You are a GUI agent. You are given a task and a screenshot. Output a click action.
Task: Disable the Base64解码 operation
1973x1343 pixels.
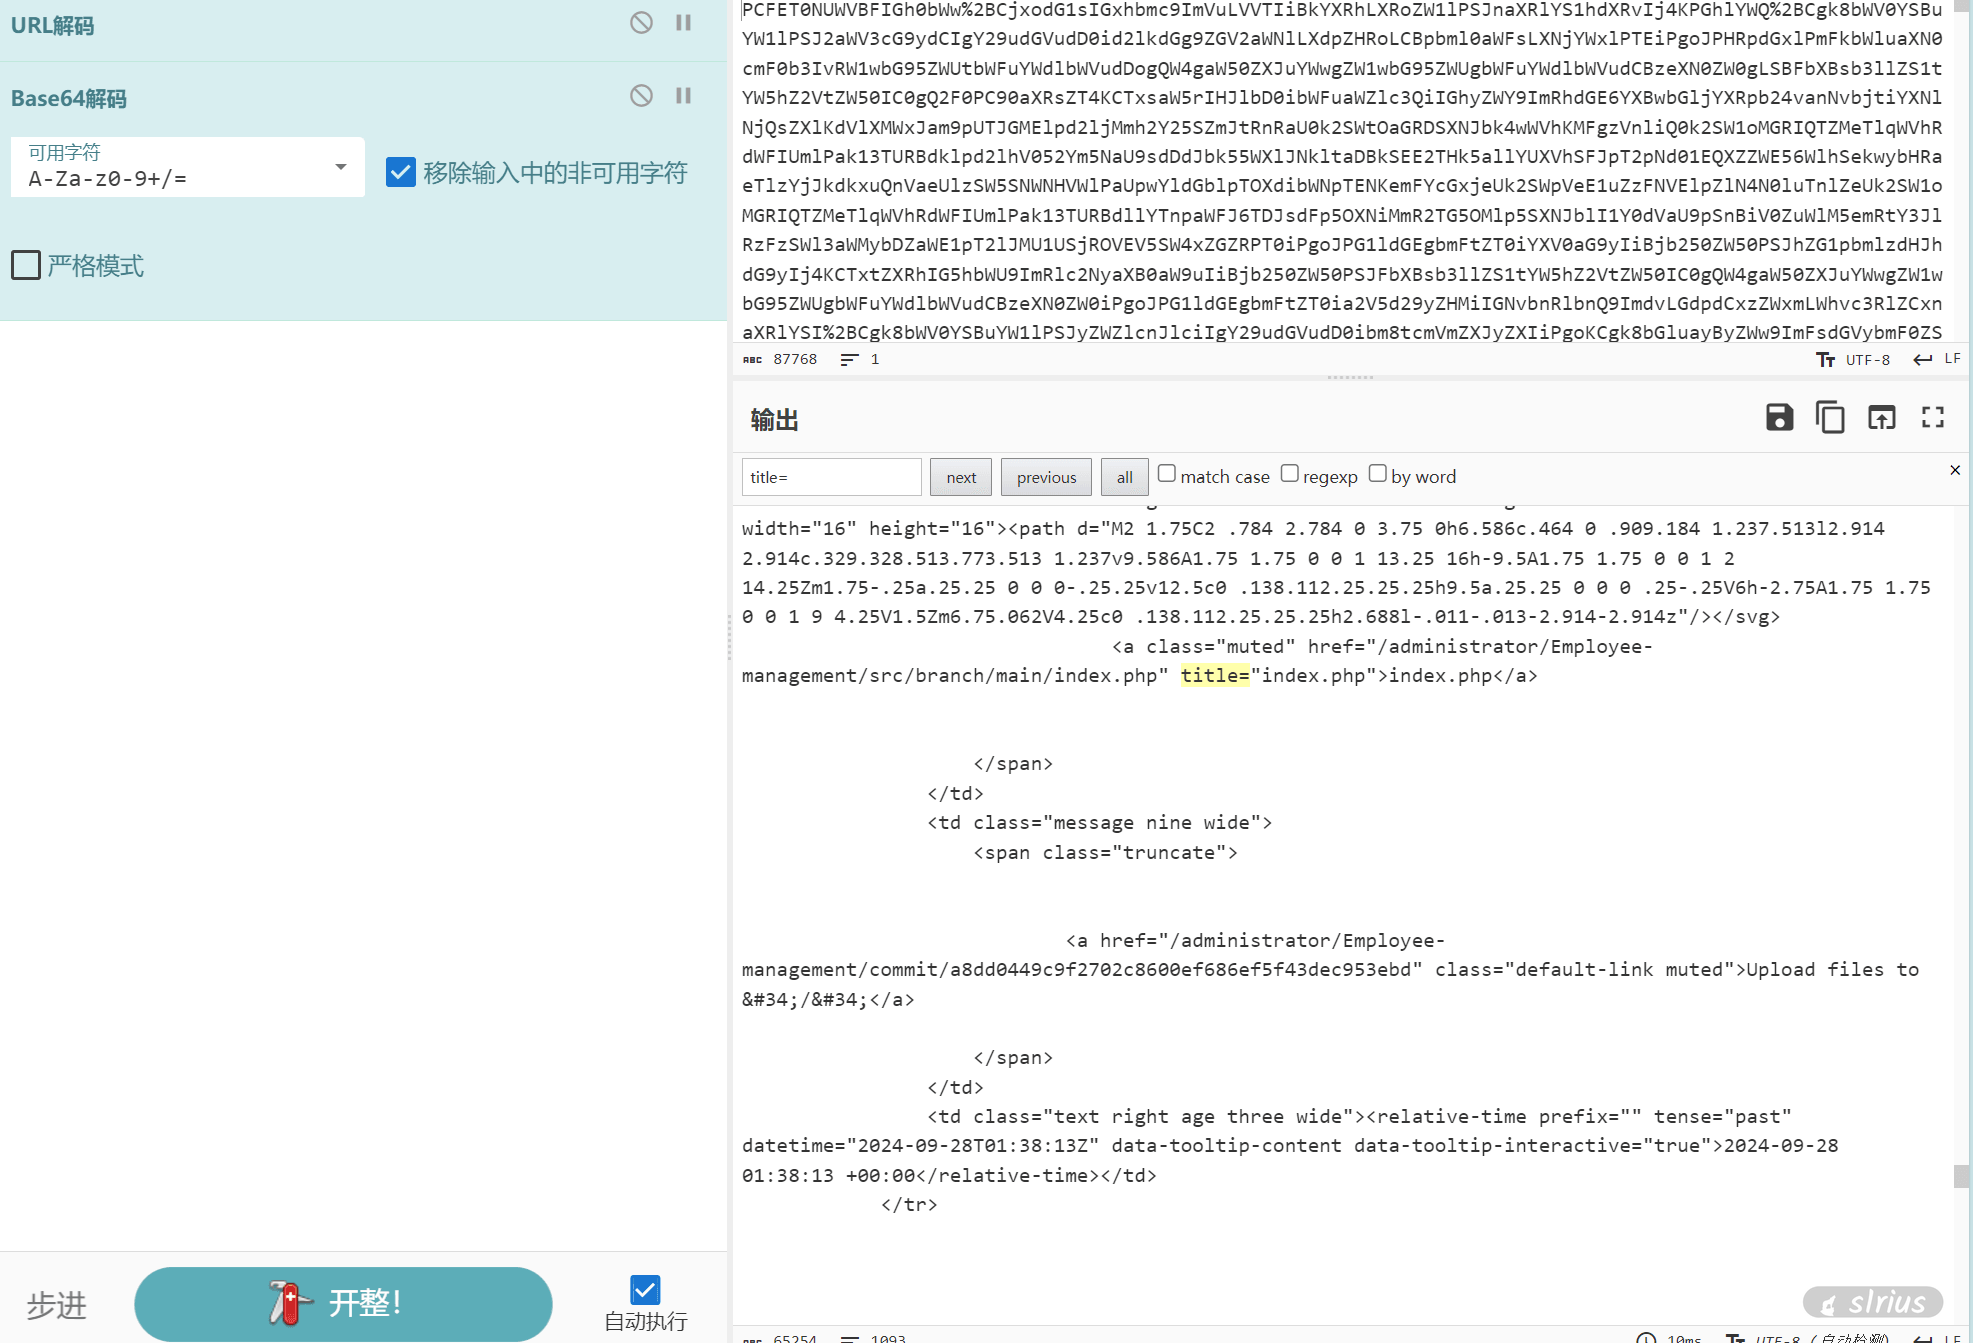pyautogui.click(x=641, y=95)
